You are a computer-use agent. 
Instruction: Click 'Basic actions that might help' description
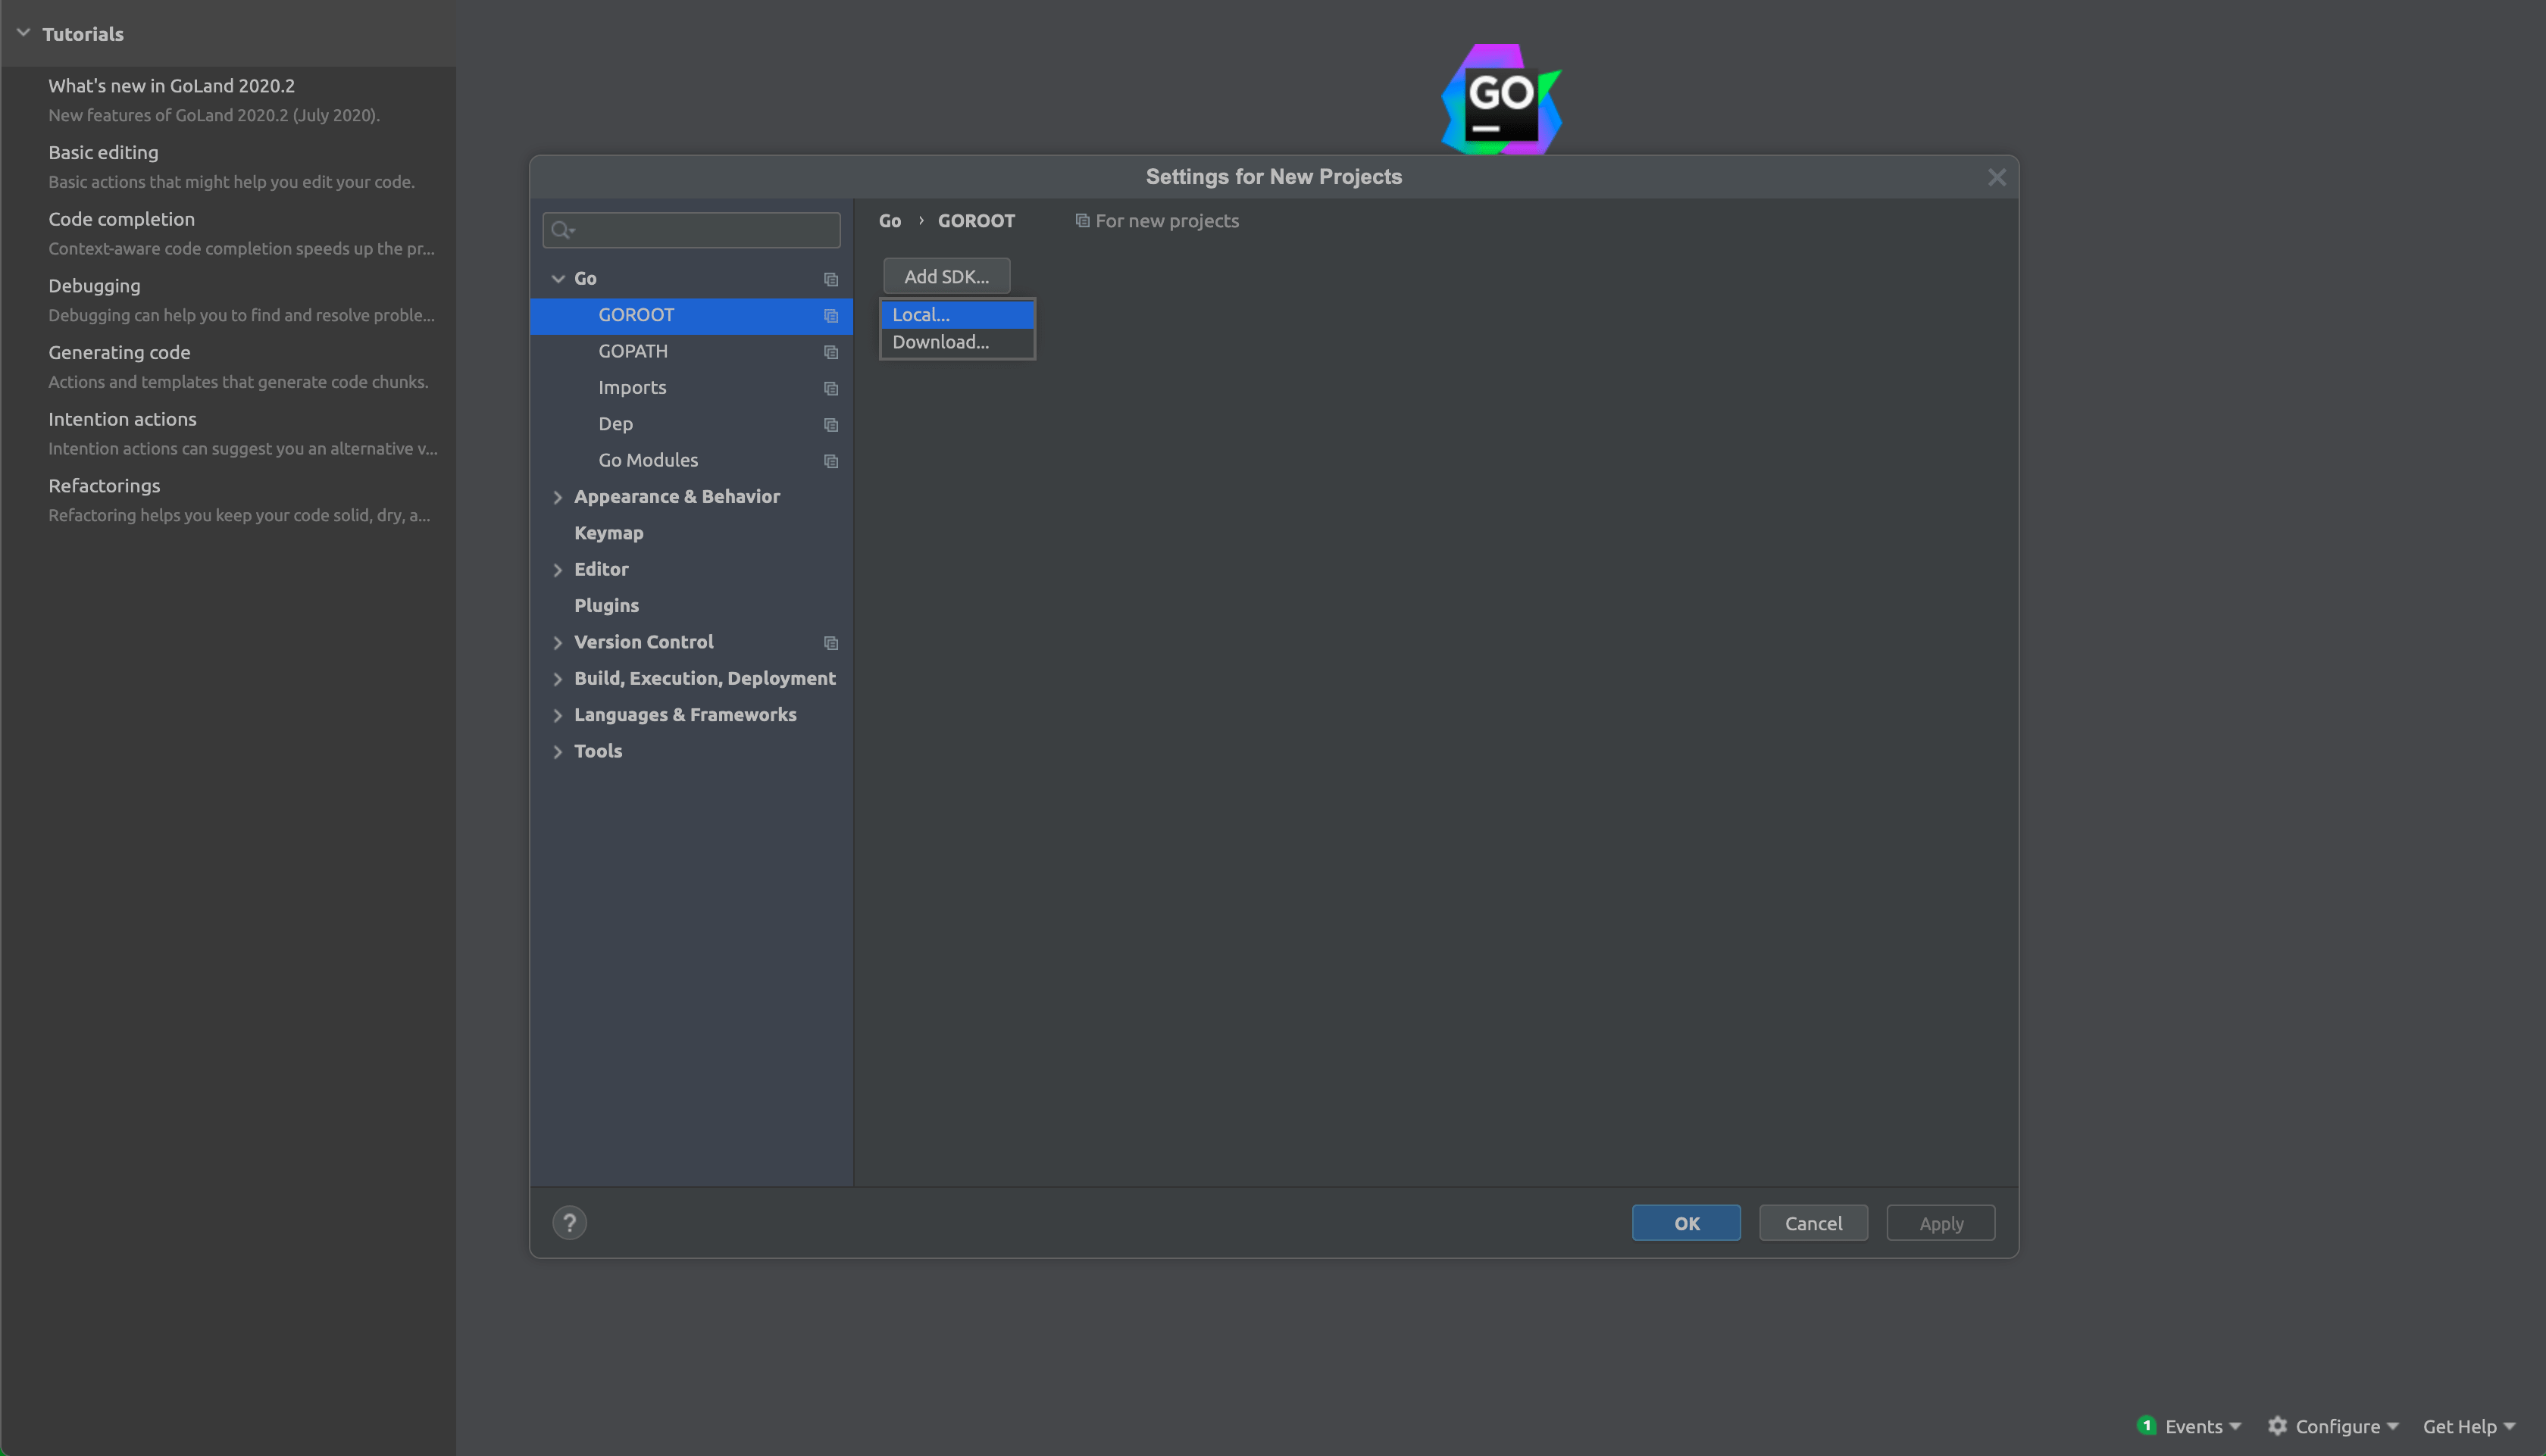(x=231, y=183)
